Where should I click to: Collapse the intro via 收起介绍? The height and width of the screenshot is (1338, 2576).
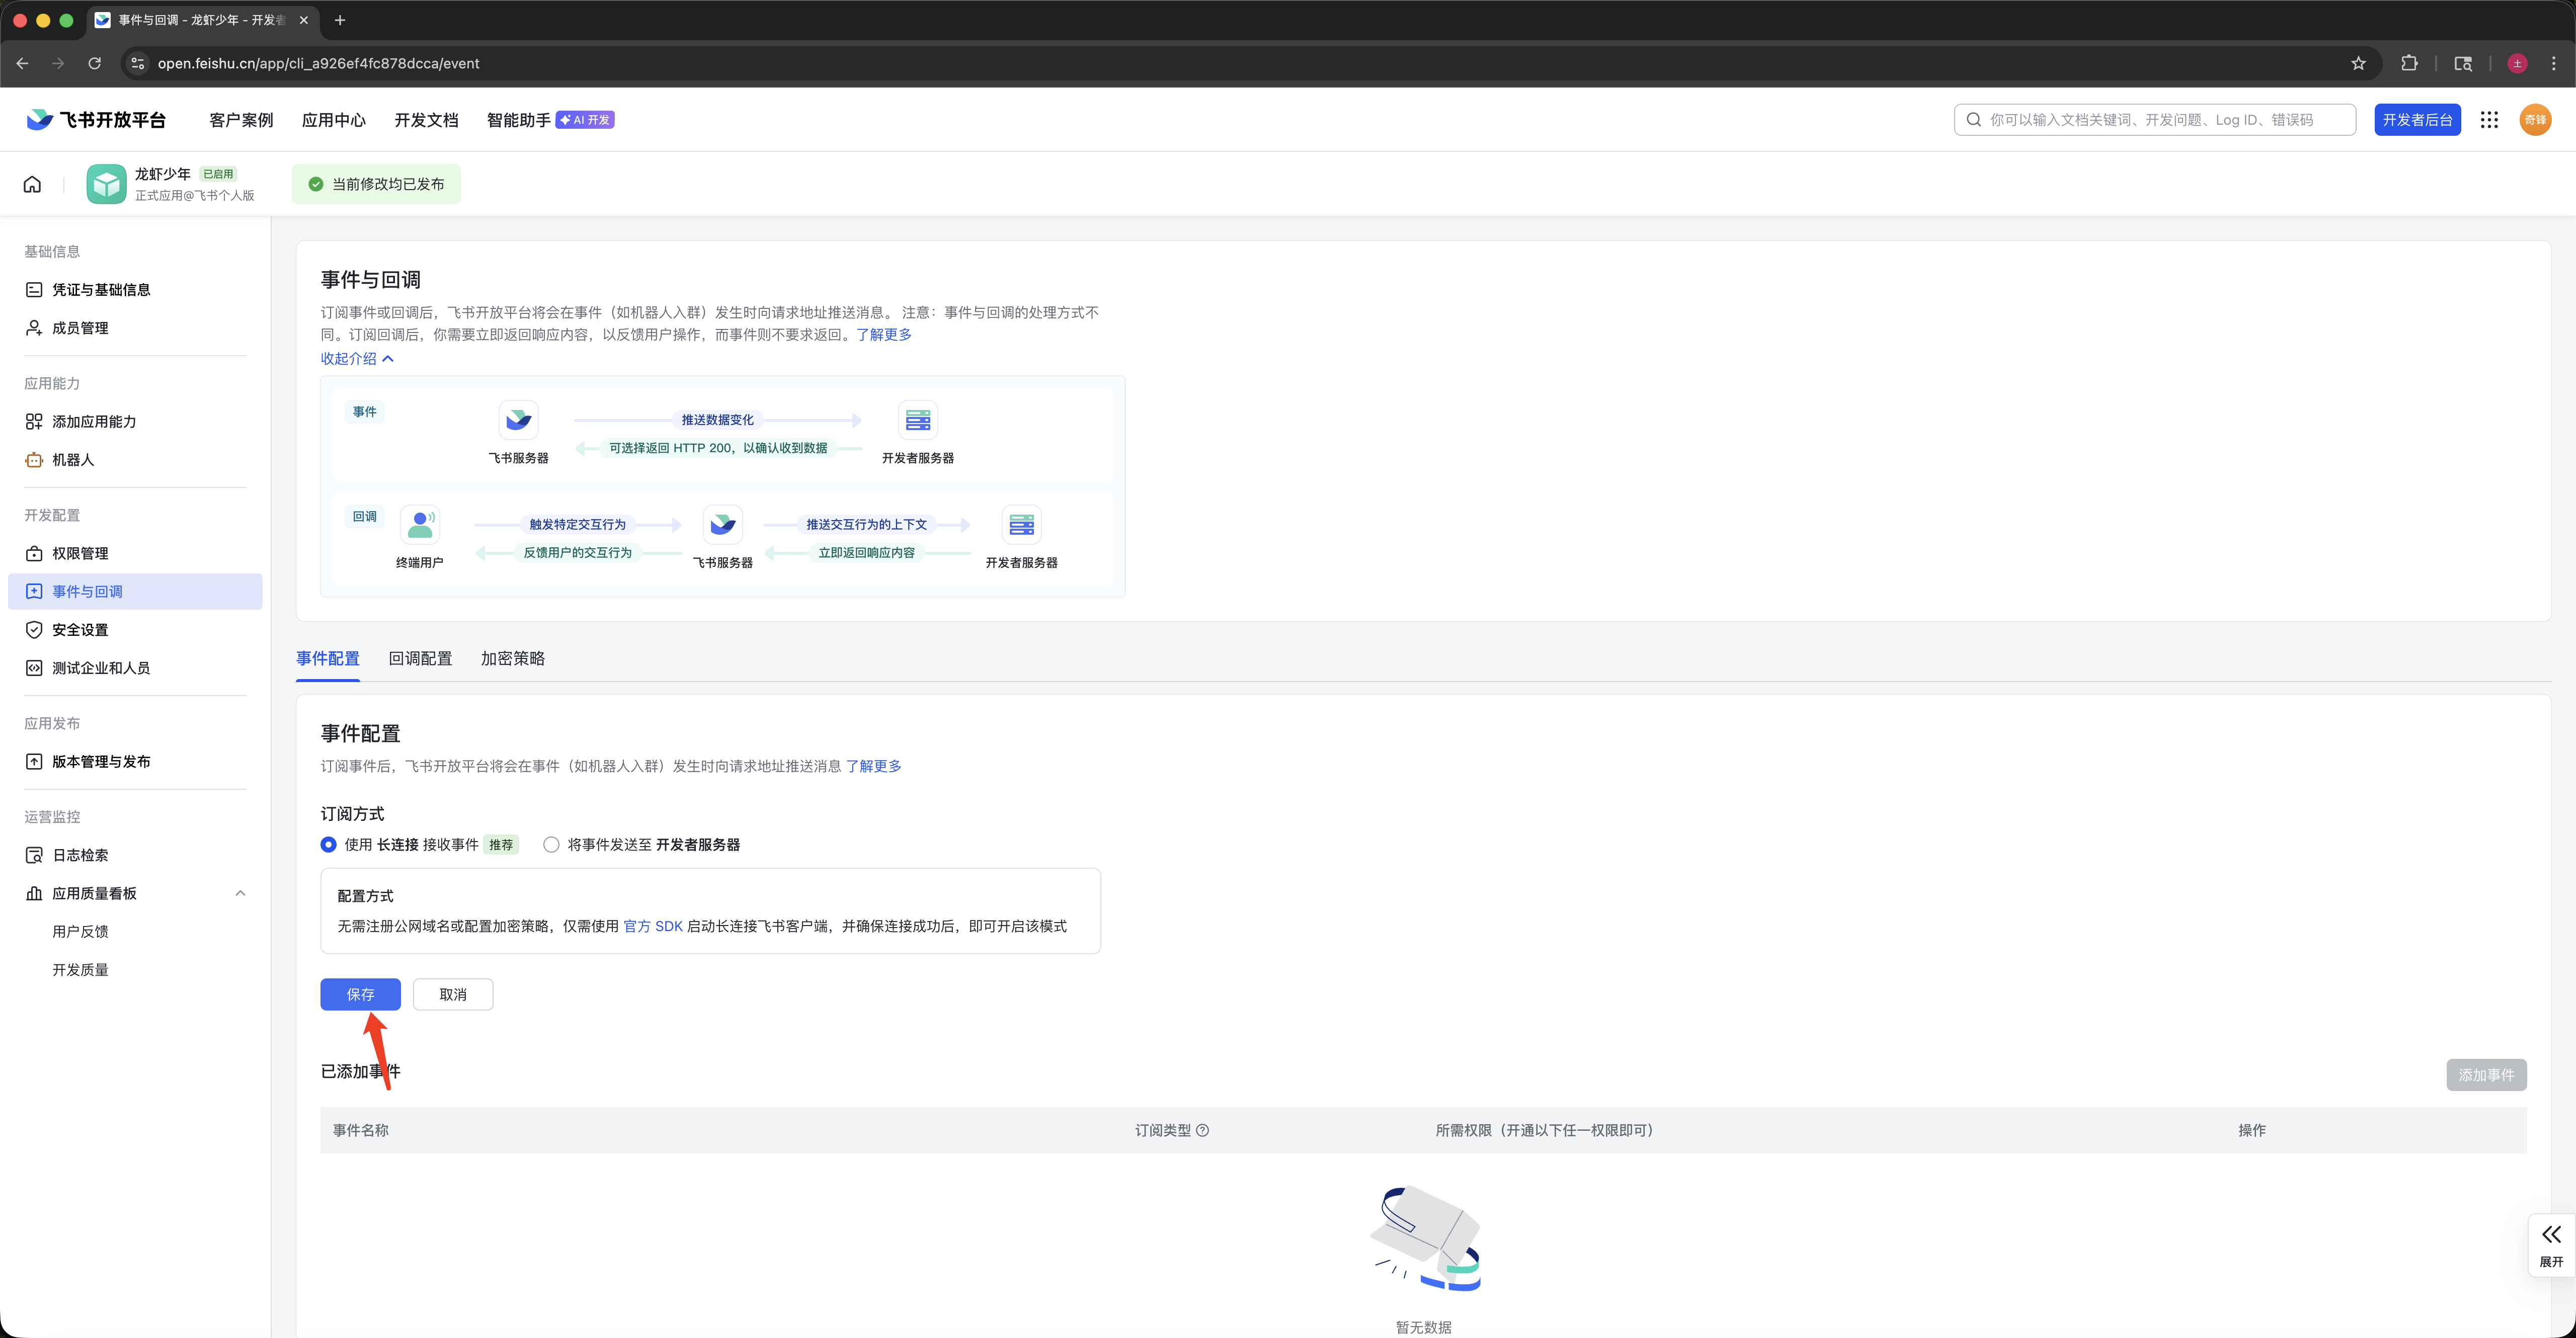[357, 359]
